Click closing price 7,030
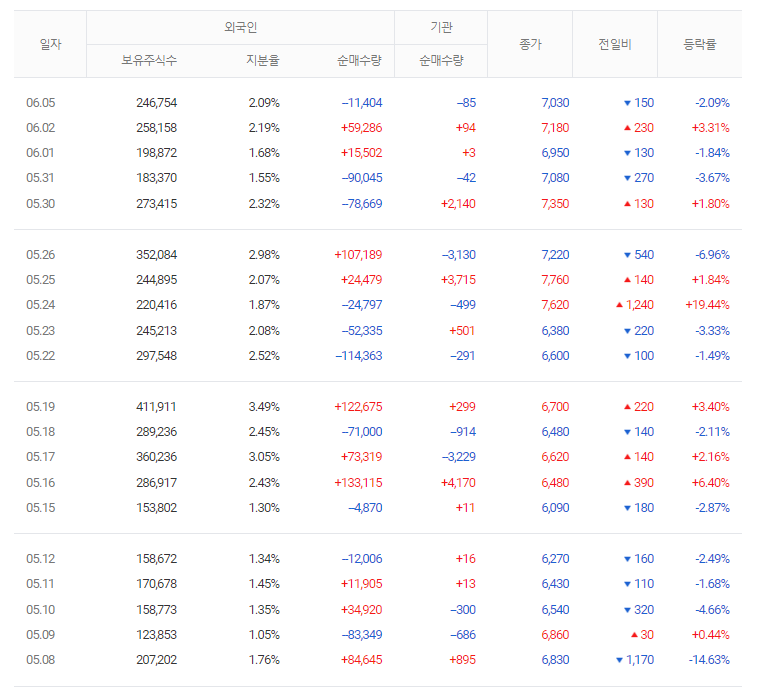 click(555, 103)
